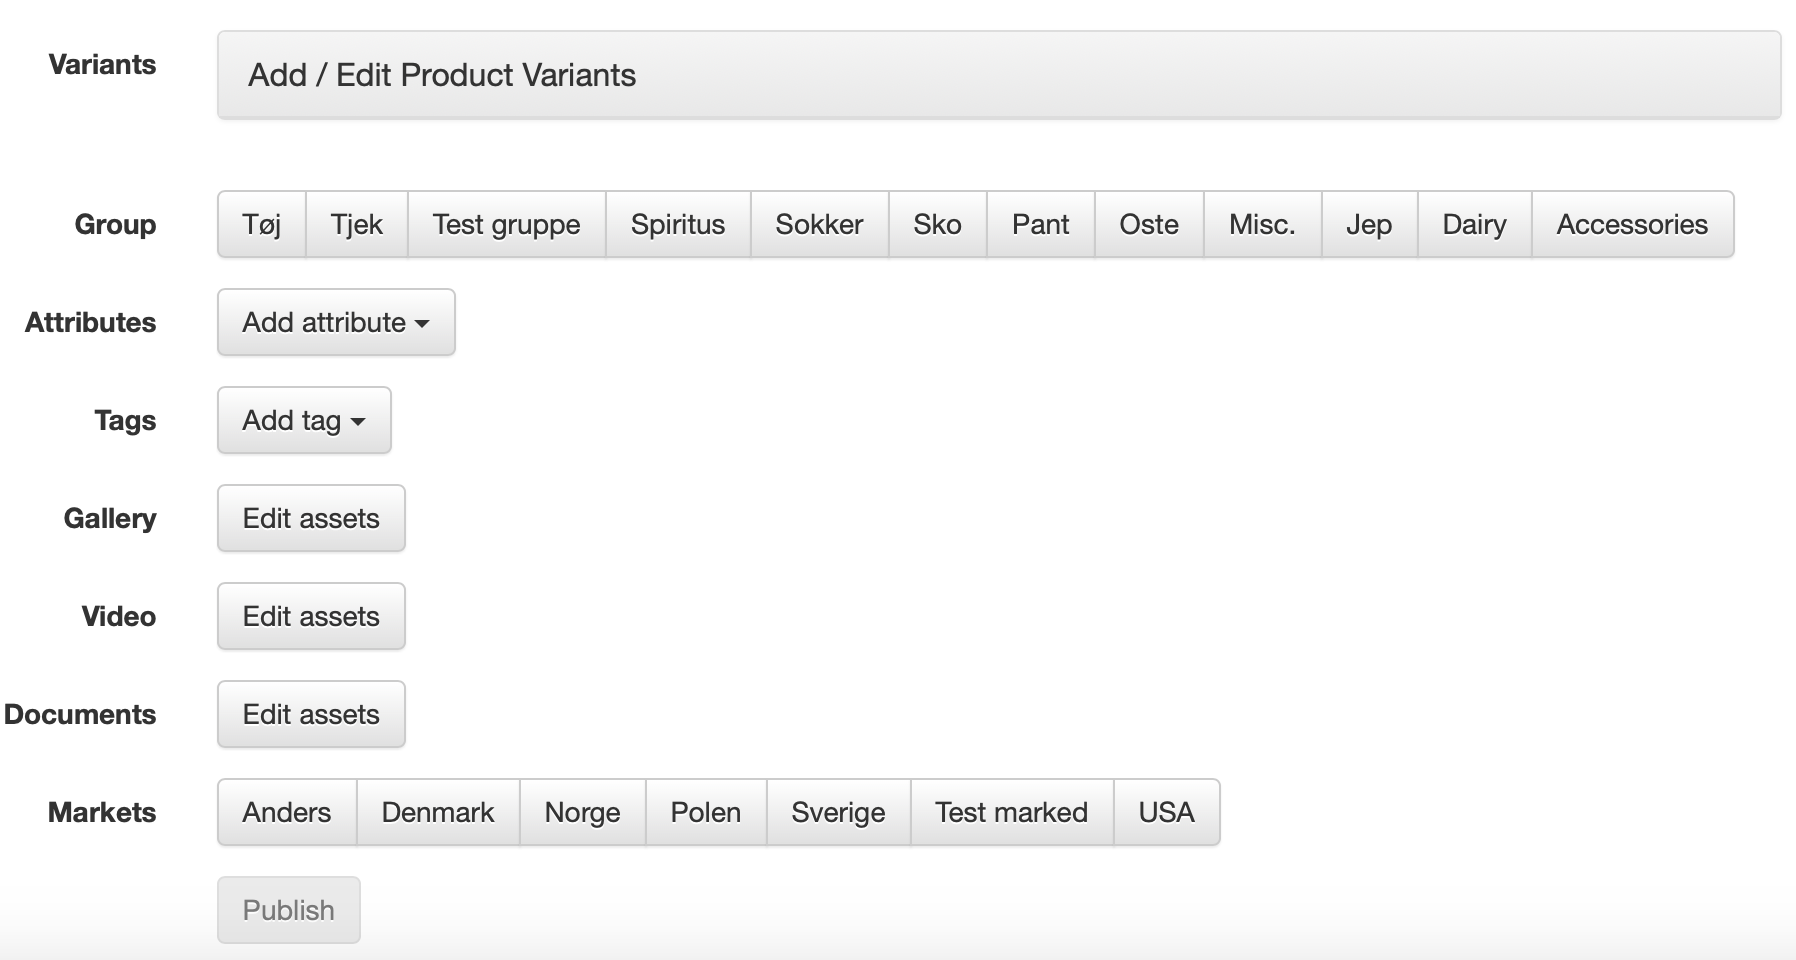Toggle the Dairy group option
The width and height of the screenshot is (1796, 960).
click(x=1474, y=224)
